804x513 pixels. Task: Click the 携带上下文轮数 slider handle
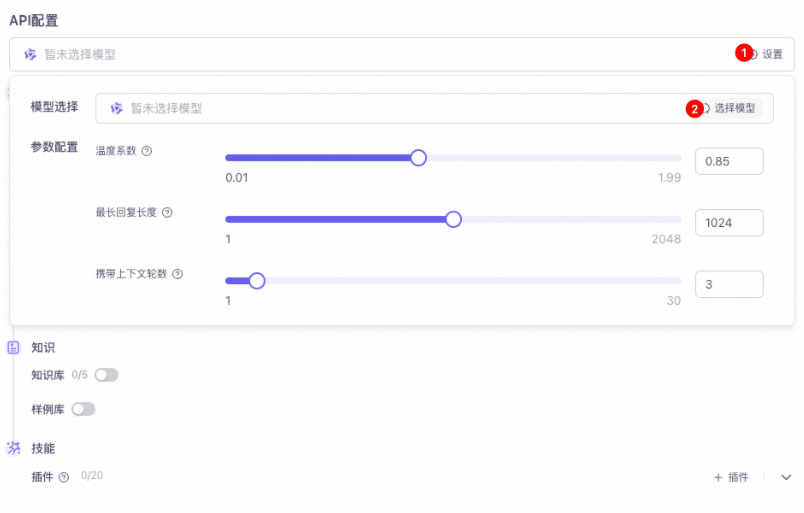click(257, 281)
